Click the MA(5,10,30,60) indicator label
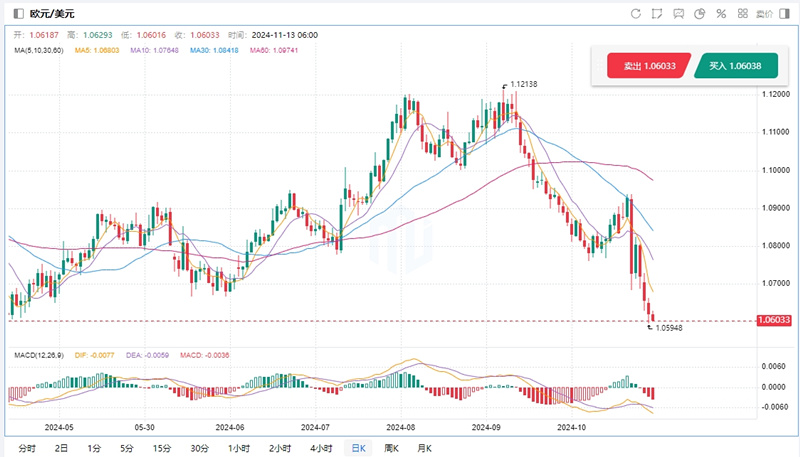Viewport: 800px width, 457px height. click(x=35, y=49)
